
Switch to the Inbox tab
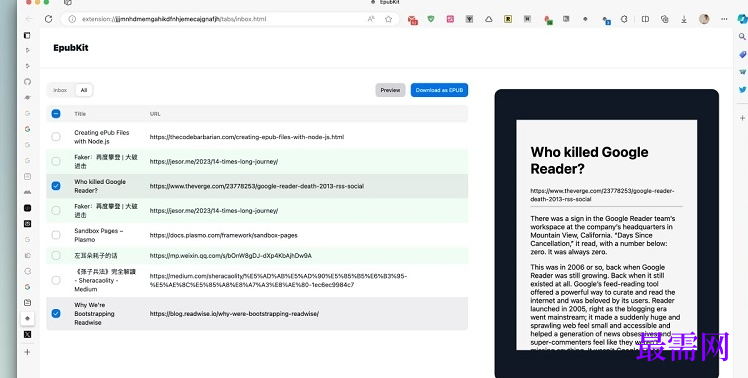click(x=60, y=90)
